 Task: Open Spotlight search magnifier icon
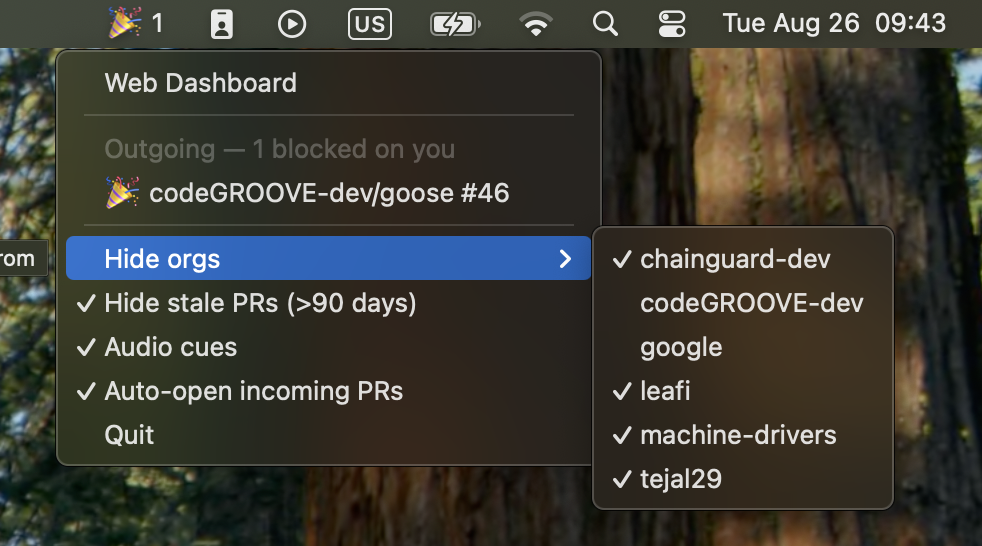pos(605,24)
